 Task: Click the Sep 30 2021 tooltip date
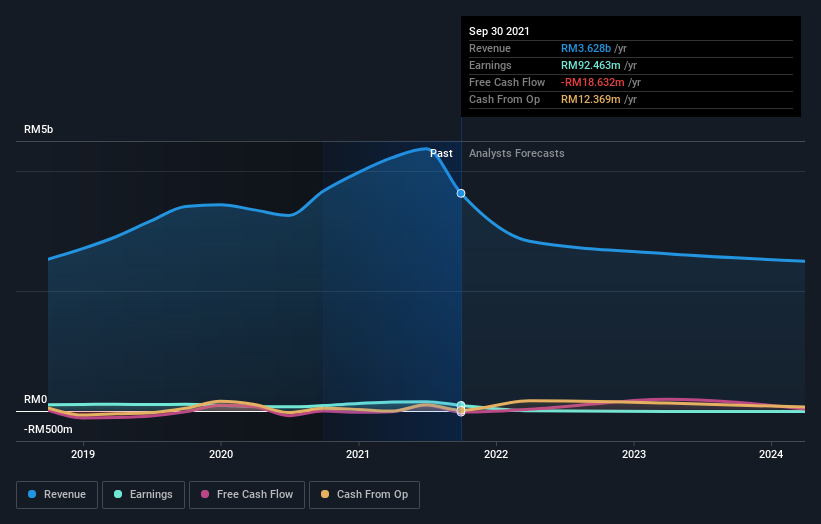pyautogui.click(x=499, y=31)
